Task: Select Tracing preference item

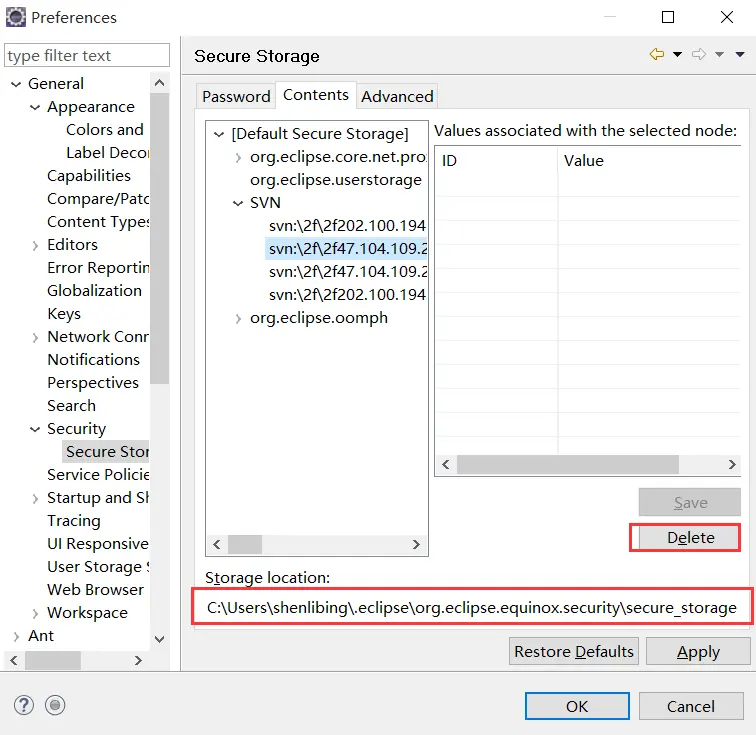Action: click(74, 521)
